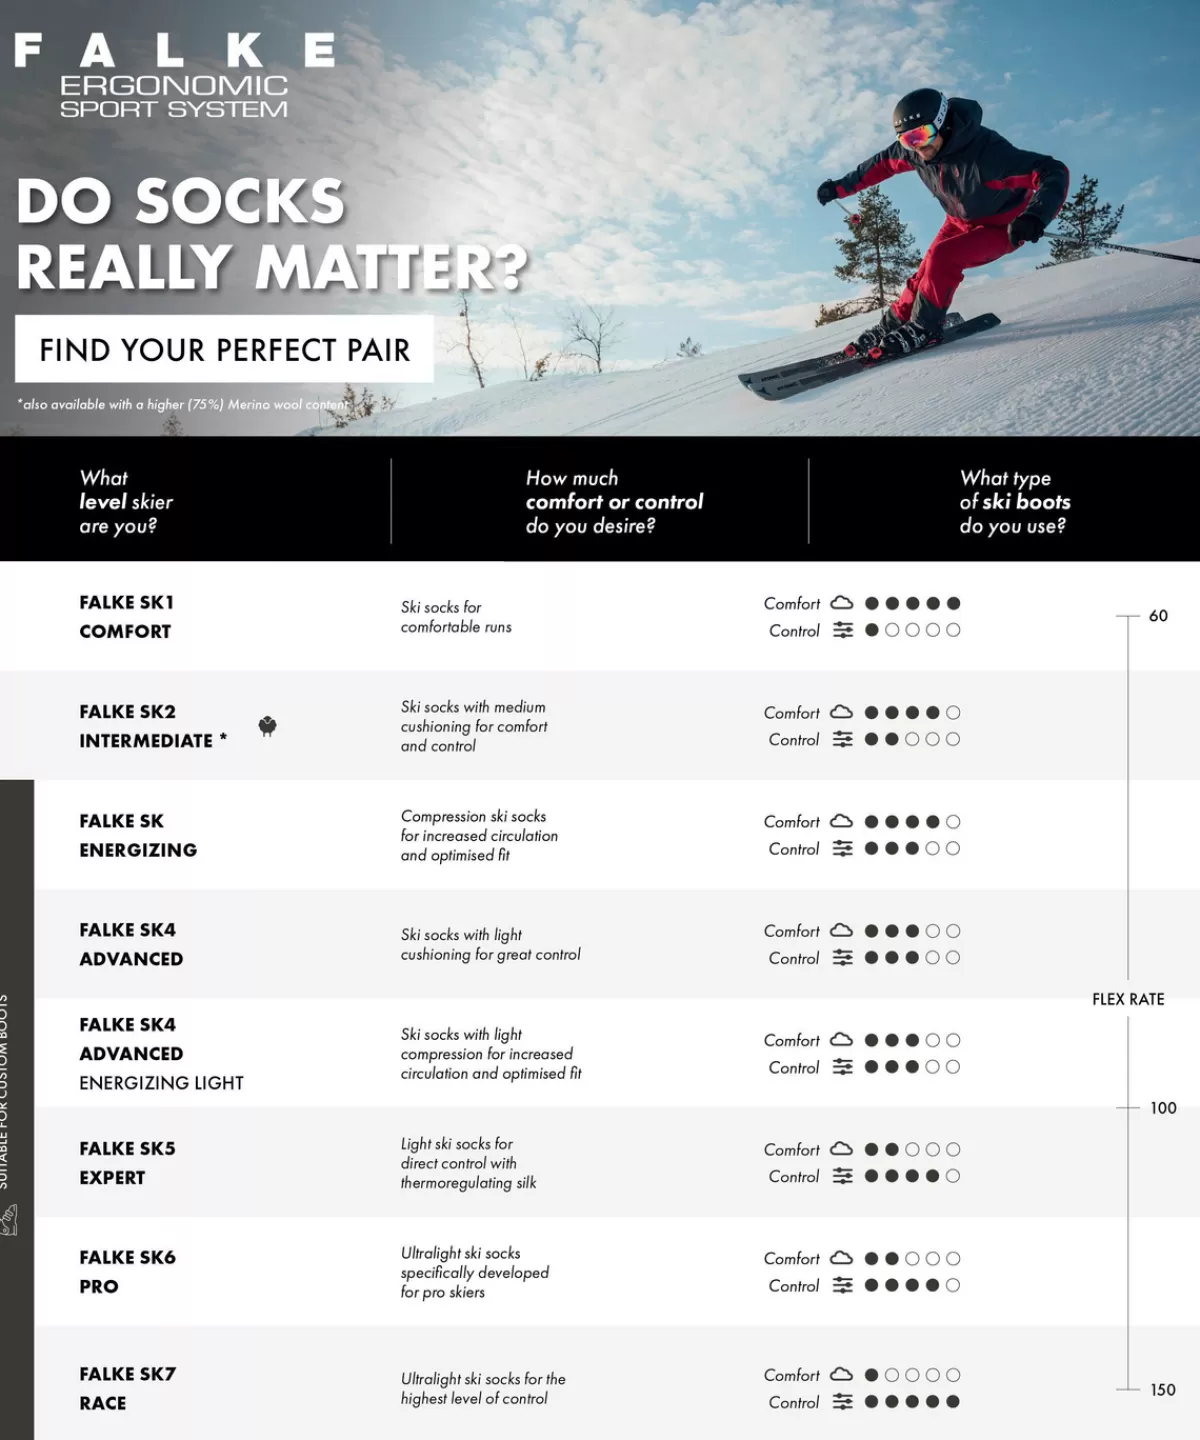Click the ski boots type column heading

tap(1014, 502)
